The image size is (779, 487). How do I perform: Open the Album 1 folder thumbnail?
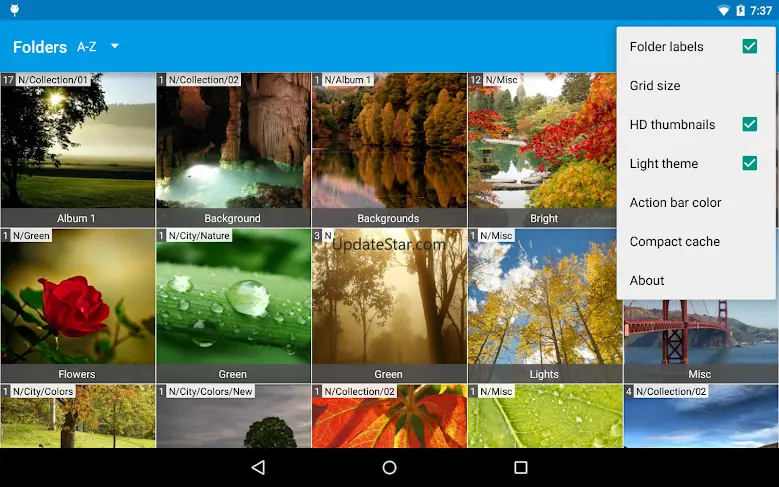click(x=78, y=150)
